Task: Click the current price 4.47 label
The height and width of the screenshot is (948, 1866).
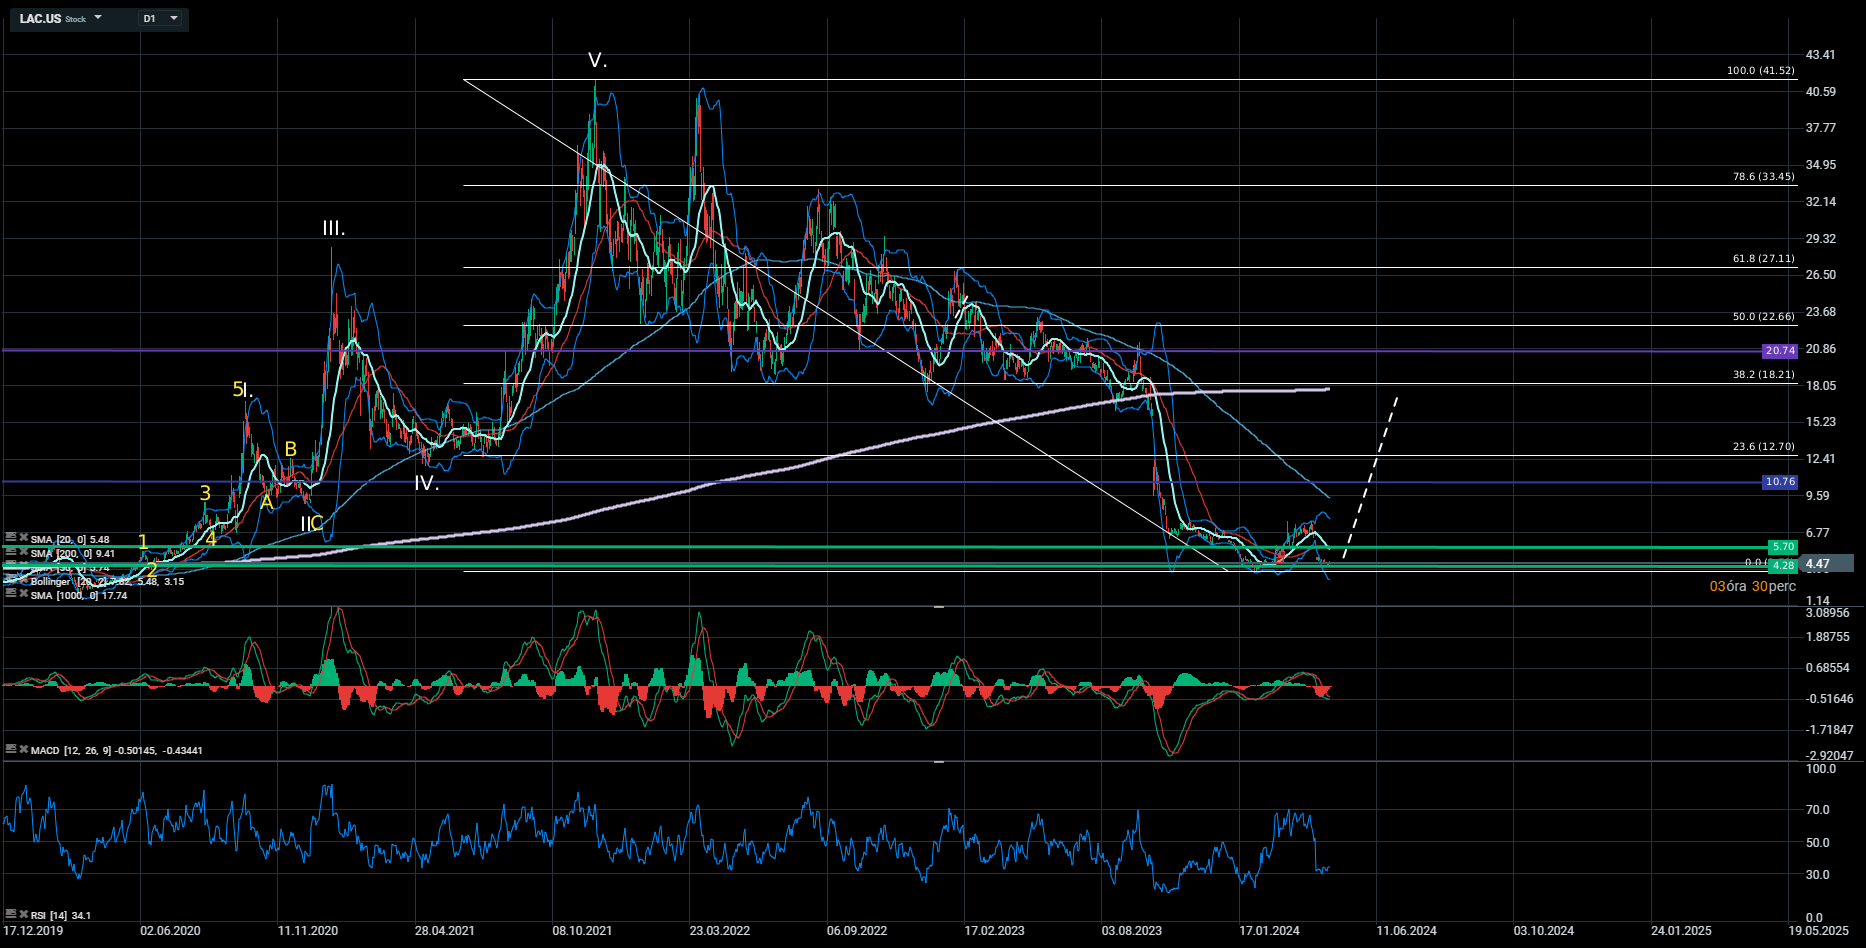Action: (1818, 564)
